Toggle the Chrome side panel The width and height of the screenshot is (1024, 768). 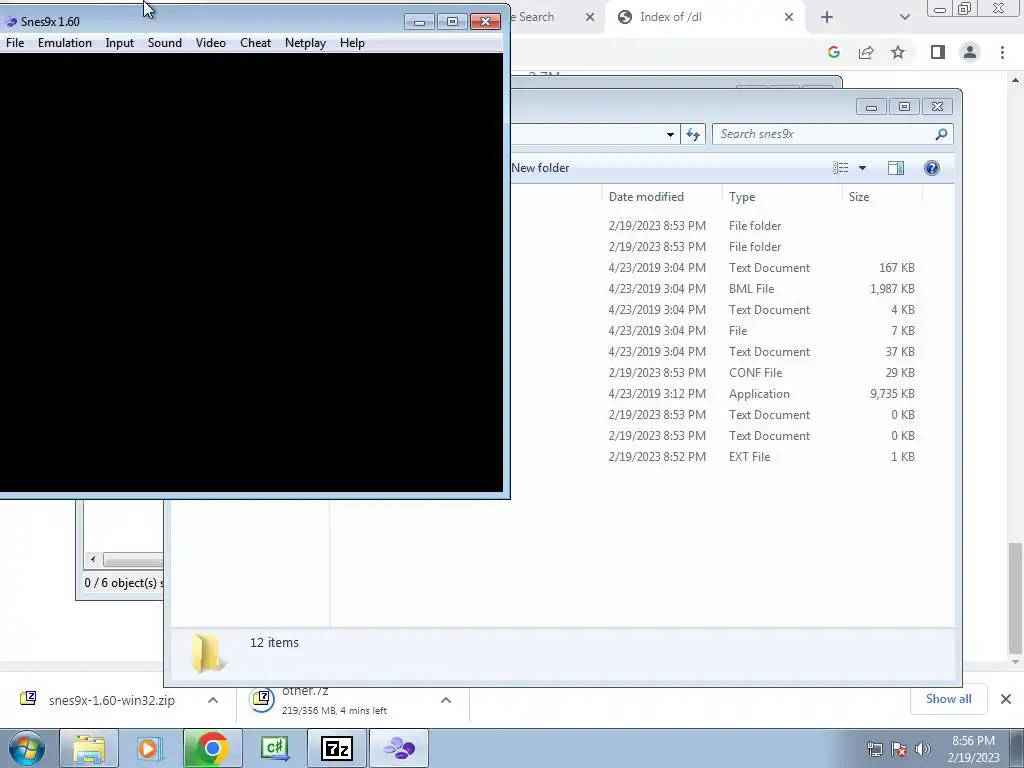[x=938, y=52]
